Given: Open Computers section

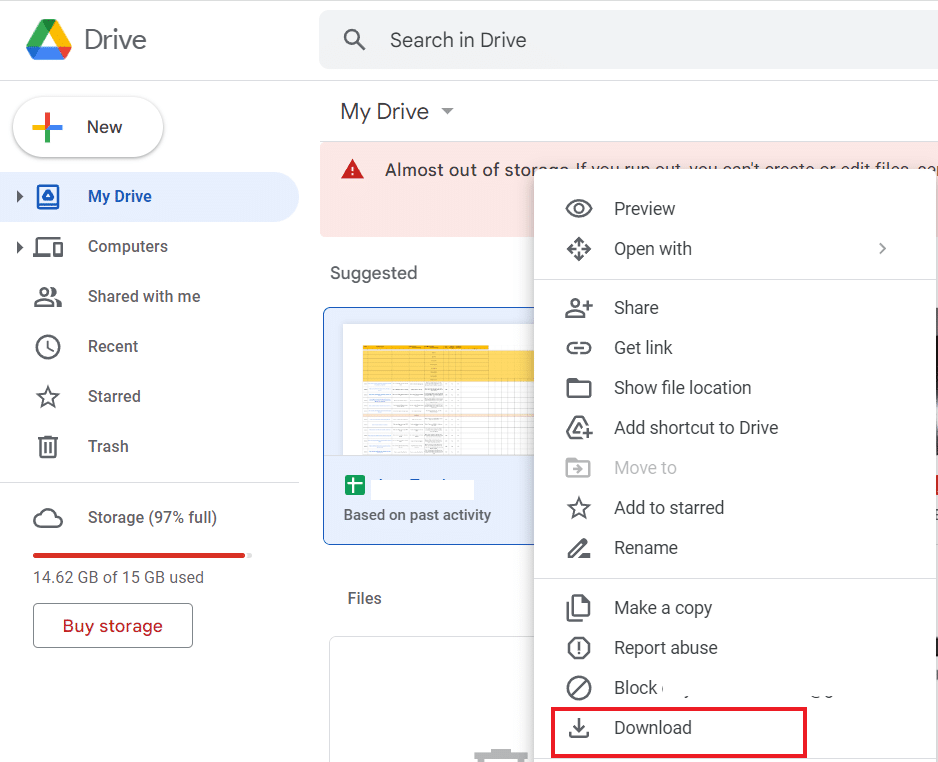Looking at the screenshot, I should point(127,246).
